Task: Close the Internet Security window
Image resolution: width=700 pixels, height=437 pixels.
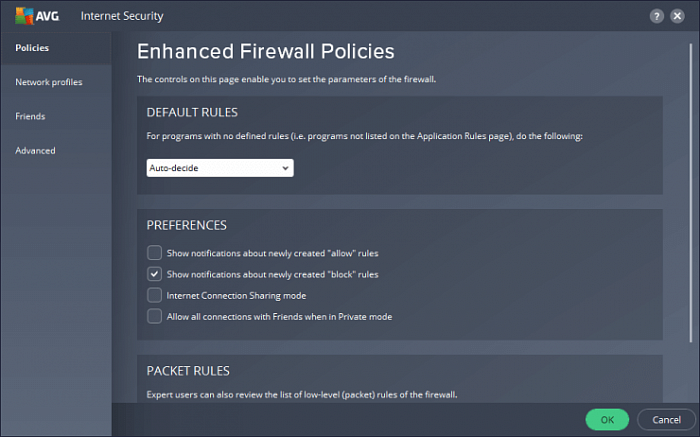Action: pyautogui.click(x=677, y=16)
